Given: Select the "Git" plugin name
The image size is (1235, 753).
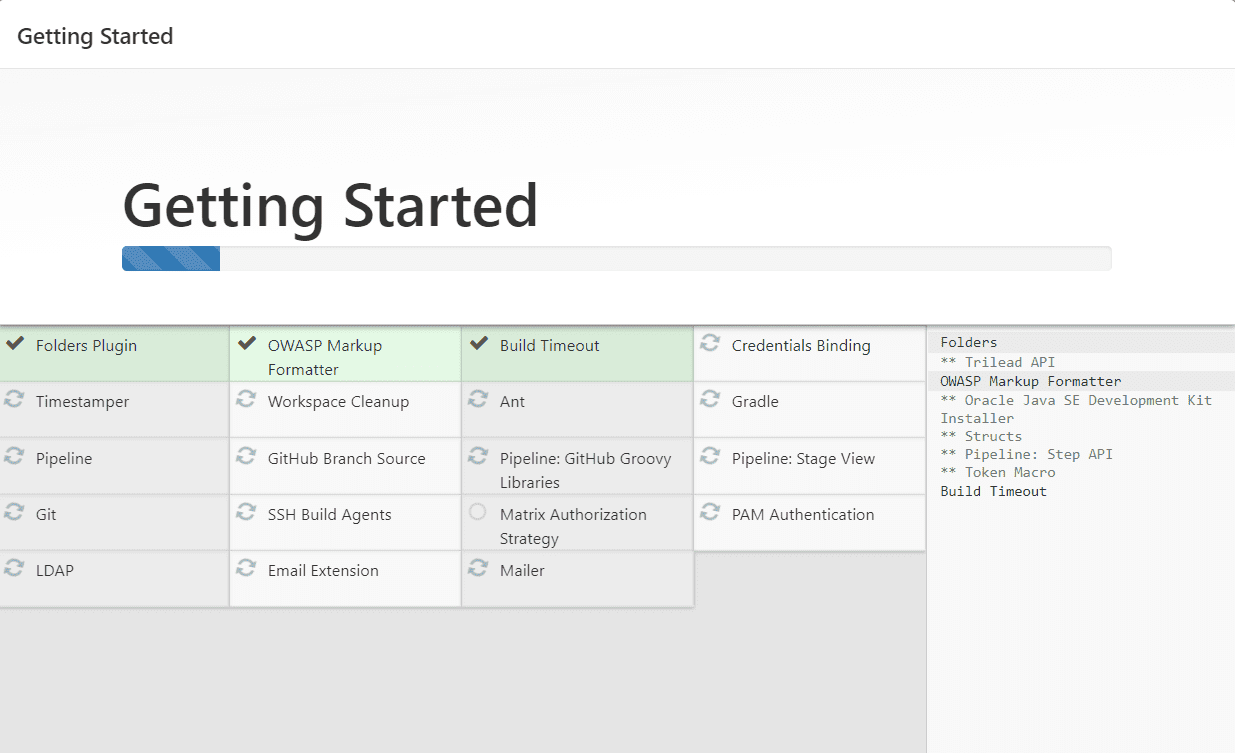Looking at the screenshot, I should 46,515.
